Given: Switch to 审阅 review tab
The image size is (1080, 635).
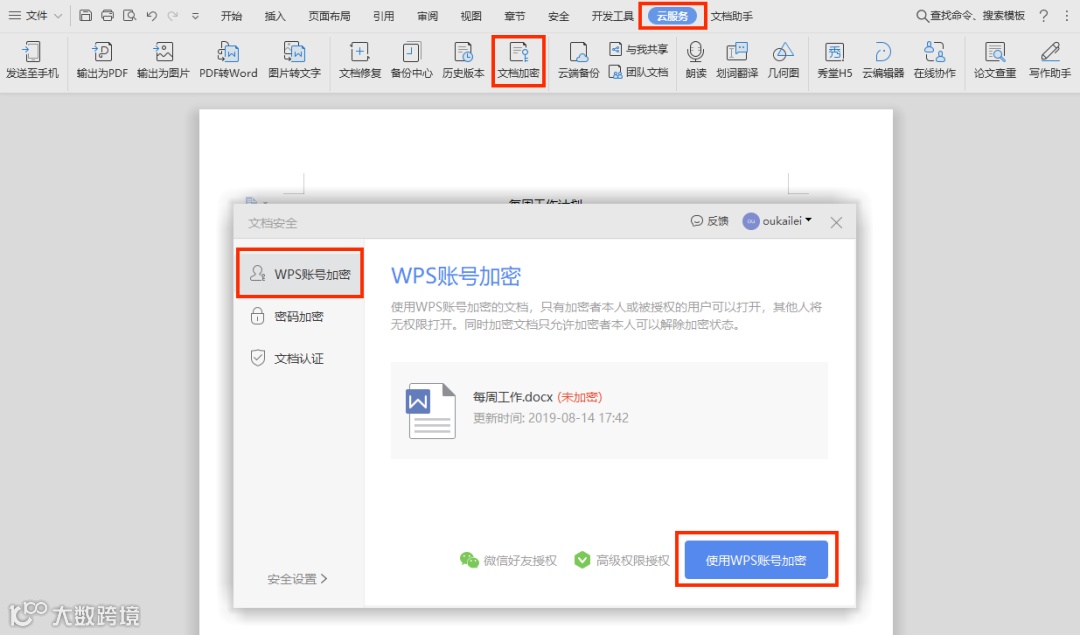Looking at the screenshot, I should click(427, 16).
